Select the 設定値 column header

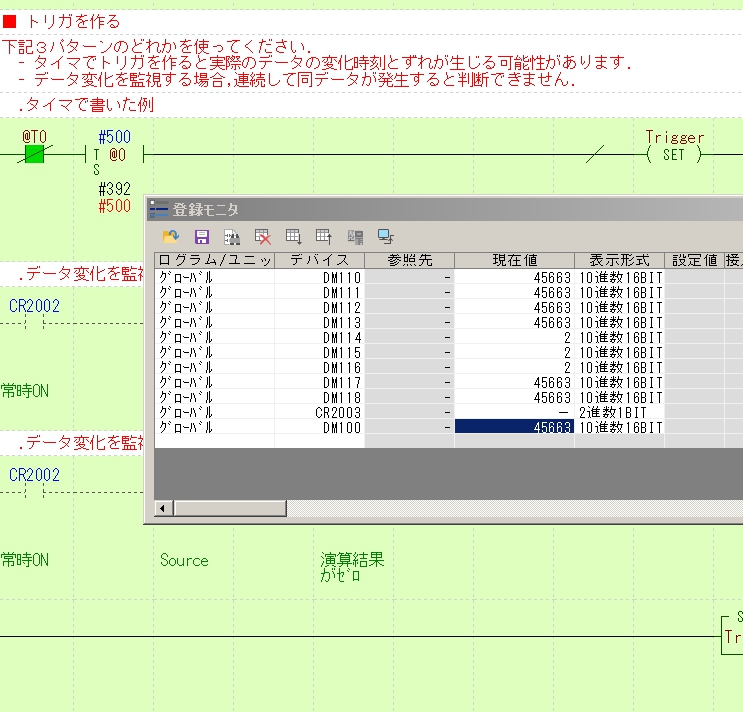coord(694,260)
